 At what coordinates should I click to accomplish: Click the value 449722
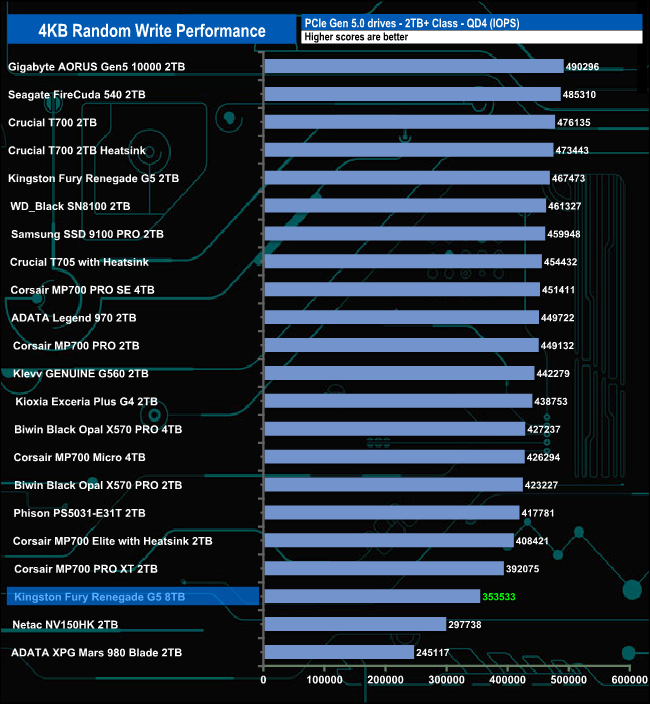click(x=558, y=318)
